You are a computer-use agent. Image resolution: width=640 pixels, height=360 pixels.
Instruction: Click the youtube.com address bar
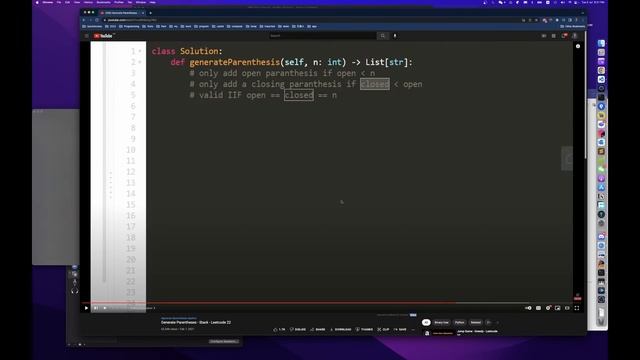point(310,20)
